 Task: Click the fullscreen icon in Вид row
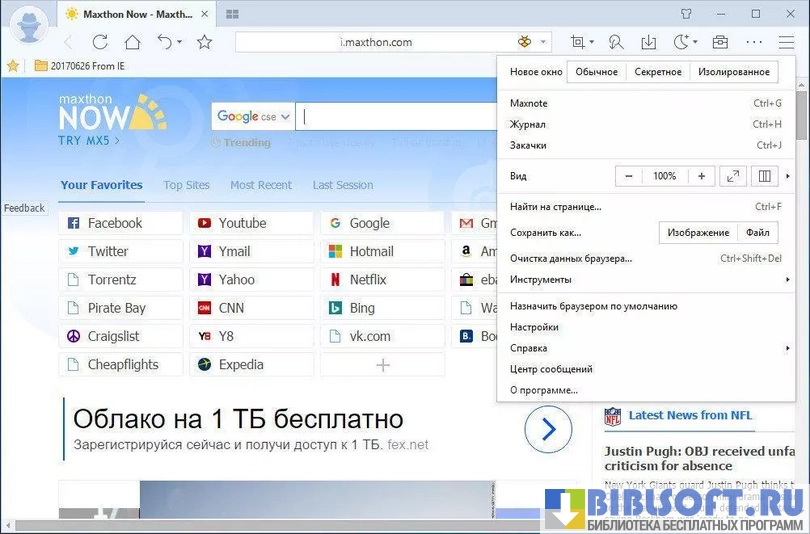pos(734,176)
